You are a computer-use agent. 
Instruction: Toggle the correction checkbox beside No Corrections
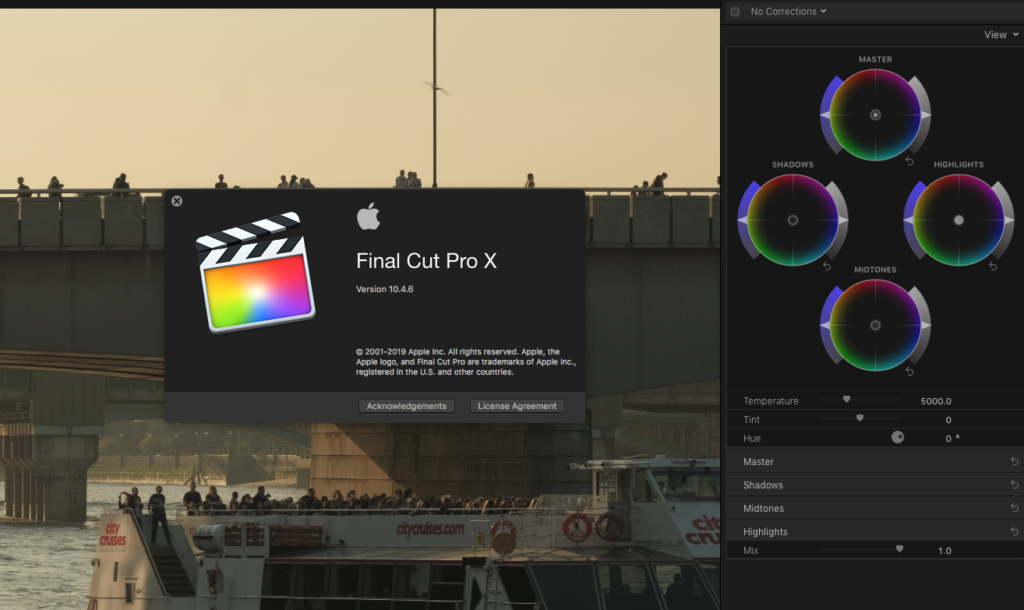click(x=735, y=12)
